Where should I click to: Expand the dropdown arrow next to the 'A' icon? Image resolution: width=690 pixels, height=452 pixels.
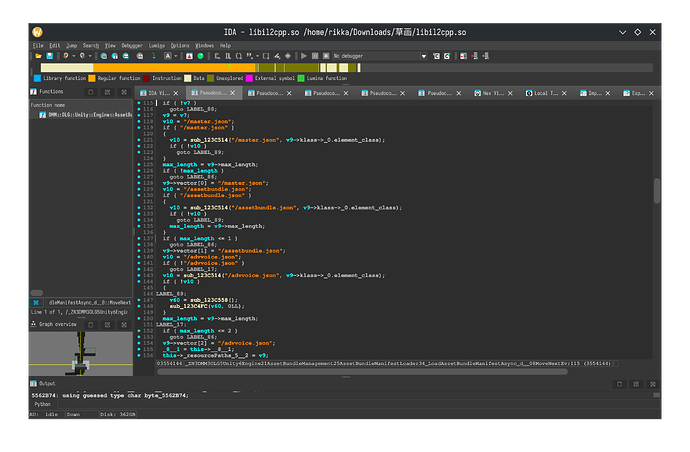[175, 56]
